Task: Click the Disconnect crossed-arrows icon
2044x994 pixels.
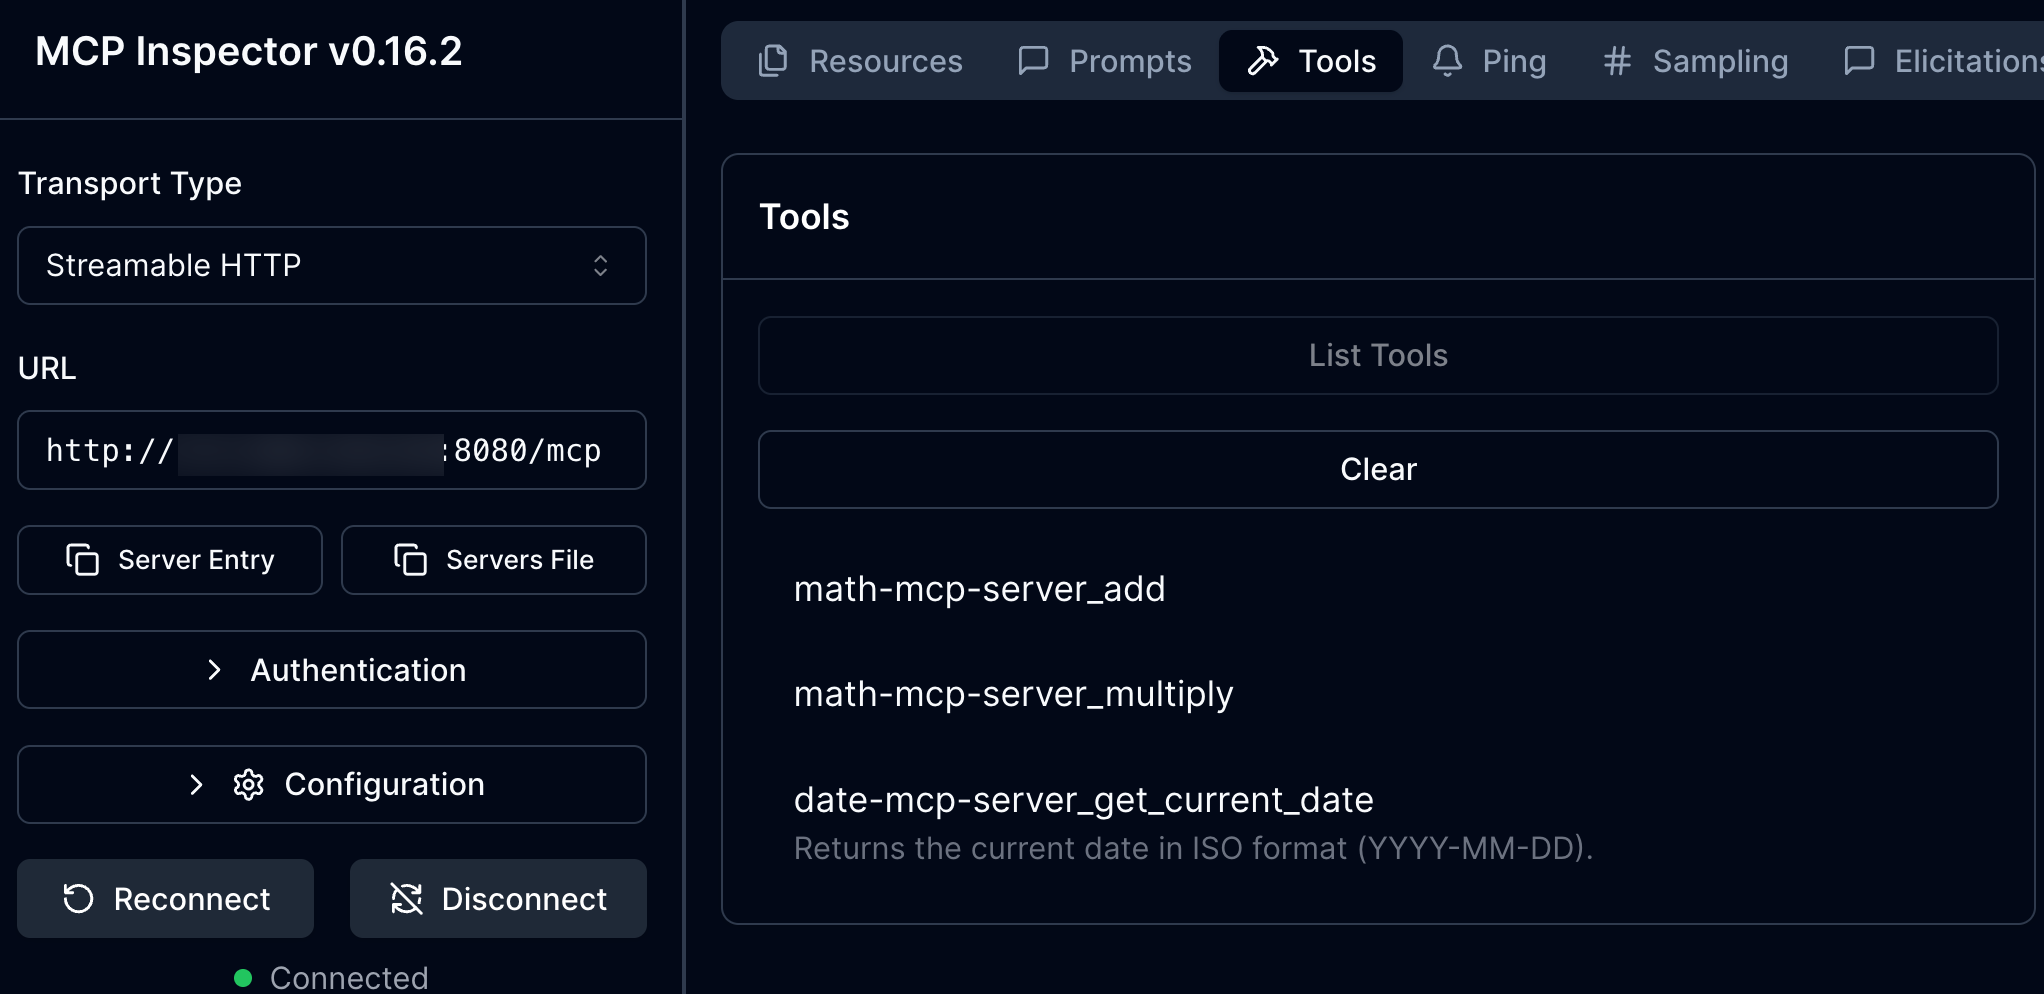Action: click(x=406, y=899)
